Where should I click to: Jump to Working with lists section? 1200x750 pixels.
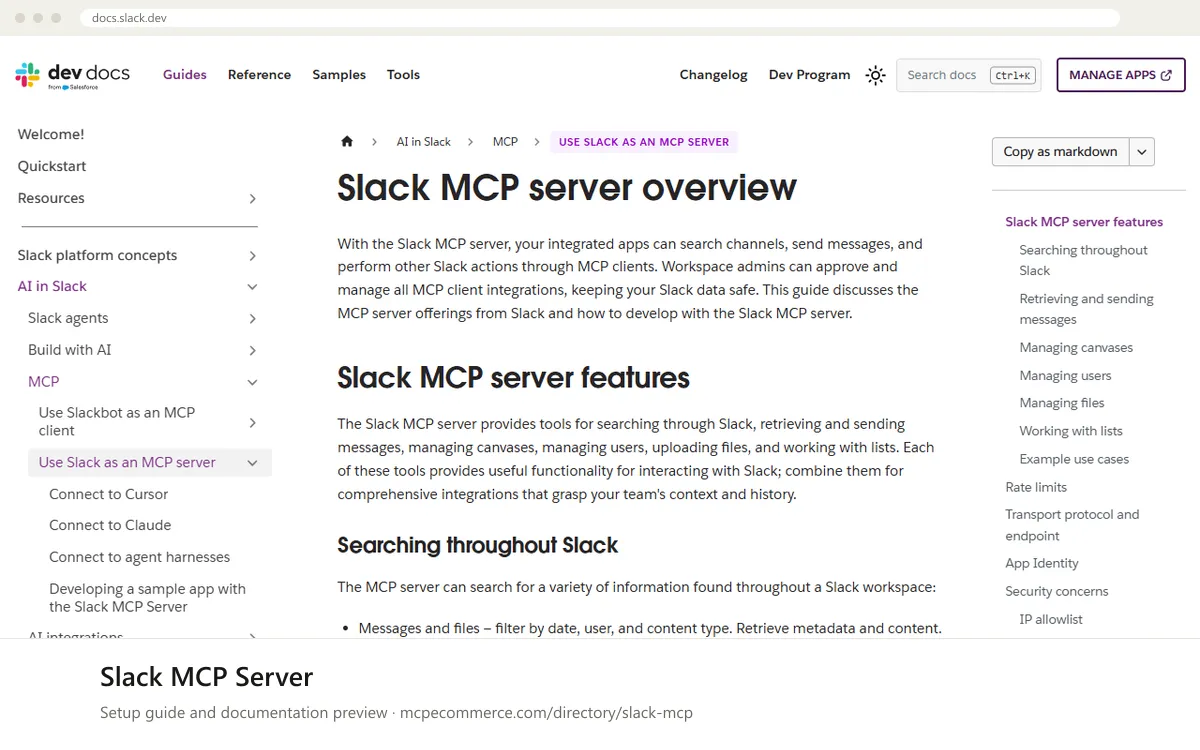(1071, 431)
